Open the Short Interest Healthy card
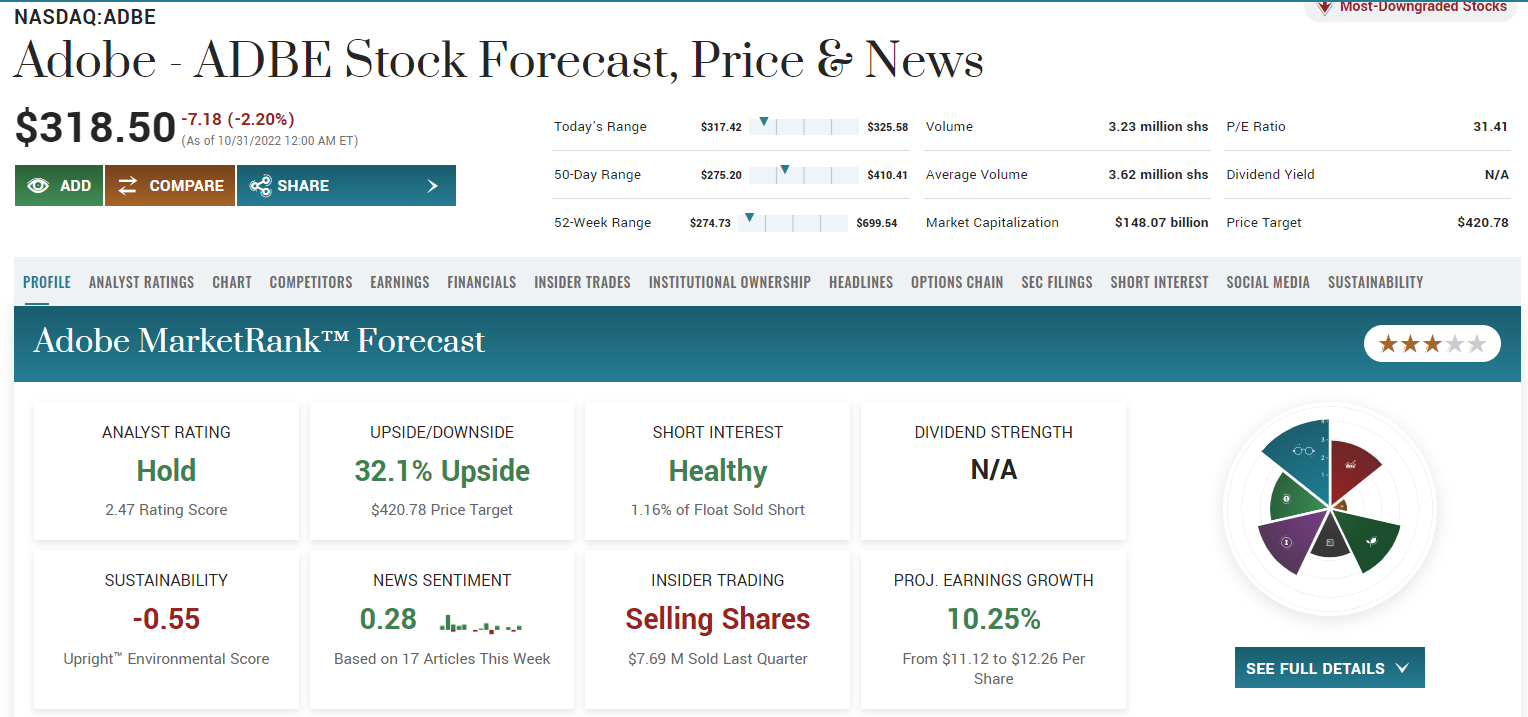The height and width of the screenshot is (717, 1528). (718, 471)
